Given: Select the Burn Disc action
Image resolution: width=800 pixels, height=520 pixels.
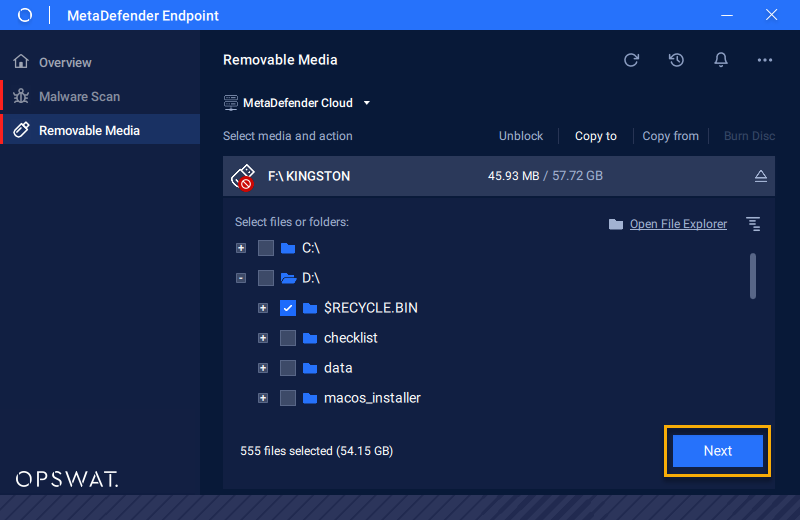Looking at the screenshot, I should (x=749, y=136).
